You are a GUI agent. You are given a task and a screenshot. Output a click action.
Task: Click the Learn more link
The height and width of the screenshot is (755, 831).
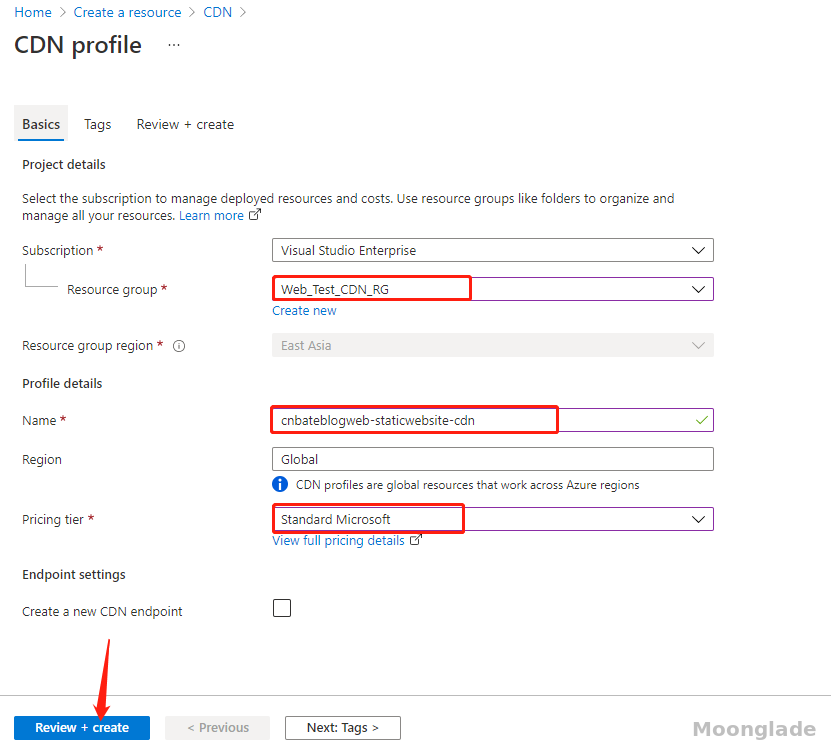pos(211,216)
